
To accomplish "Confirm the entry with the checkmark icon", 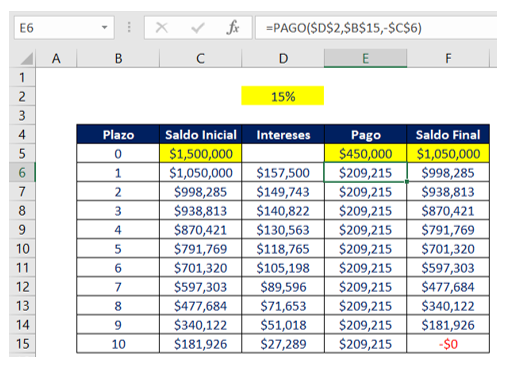I will [197, 28].
